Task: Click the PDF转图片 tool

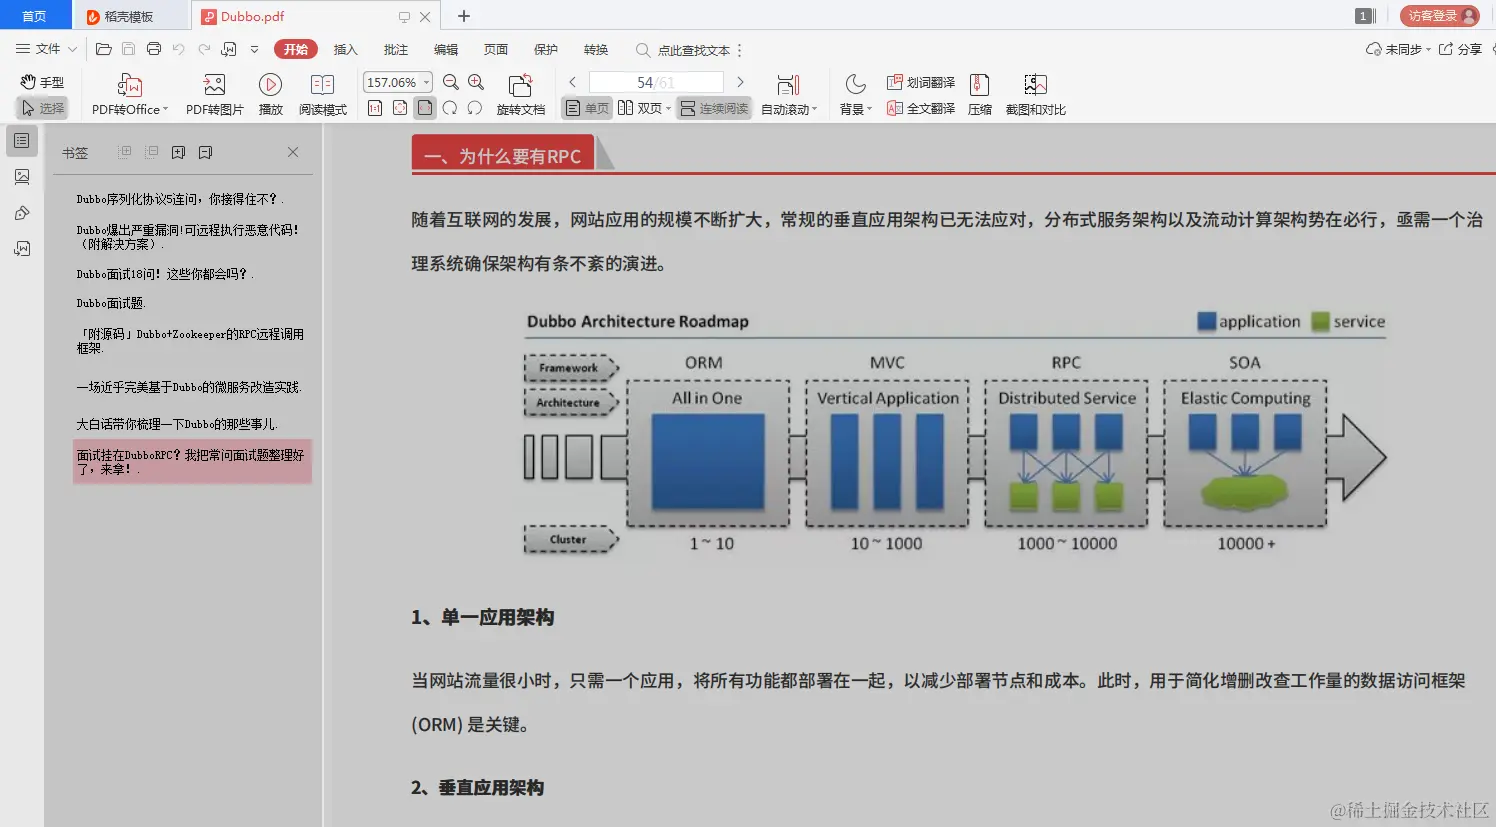Action: (213, 93)
